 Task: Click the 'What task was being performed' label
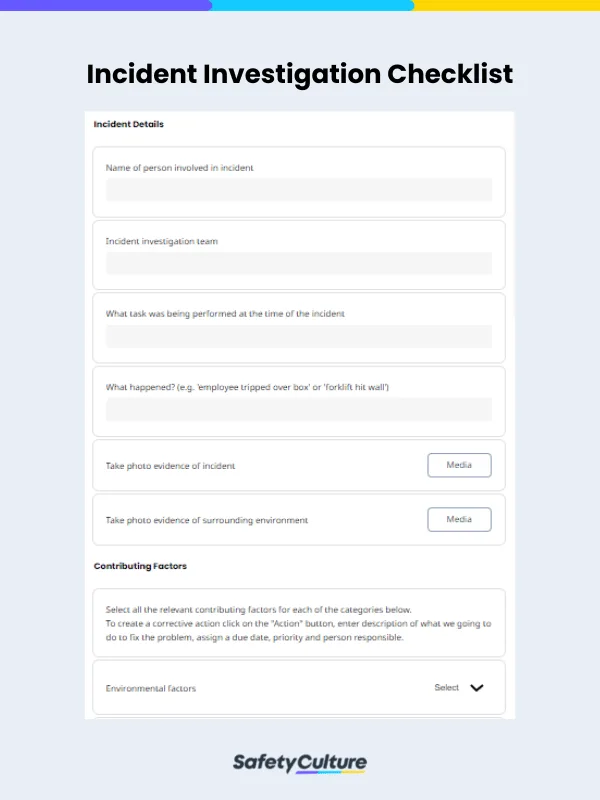tap(225, 314)
